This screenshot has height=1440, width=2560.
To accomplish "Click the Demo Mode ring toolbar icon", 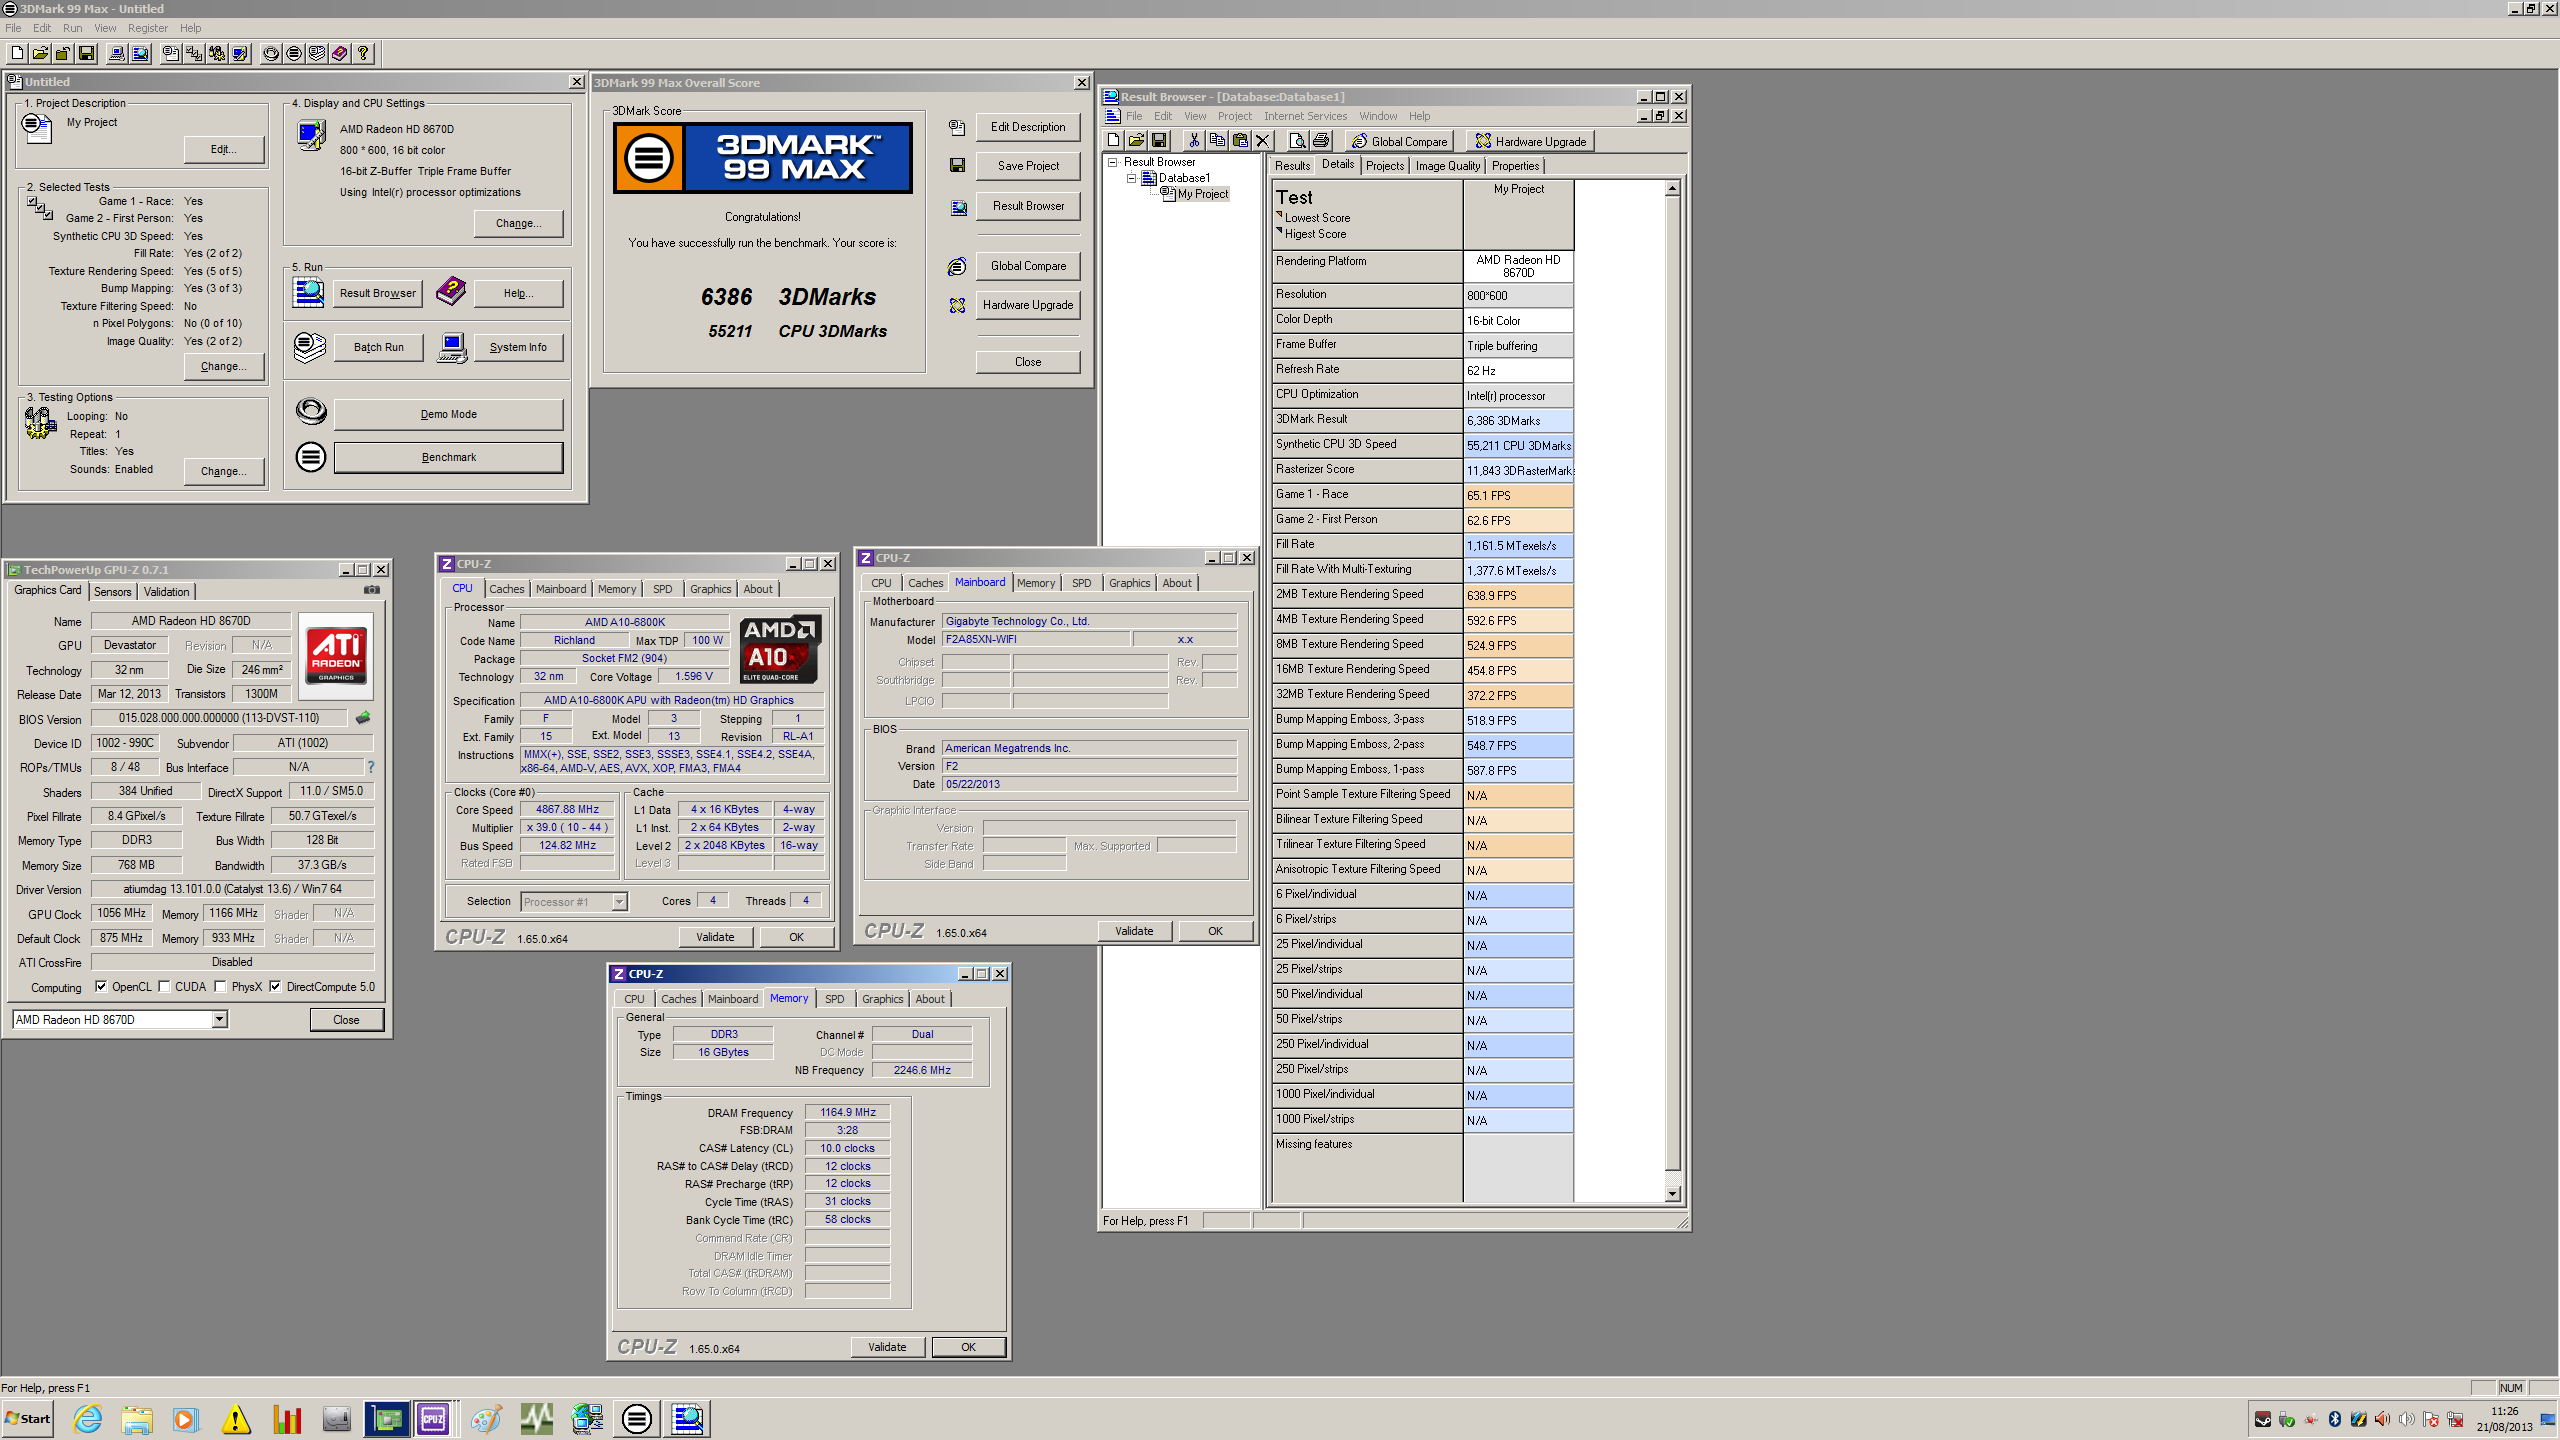I will click(271, 53).
